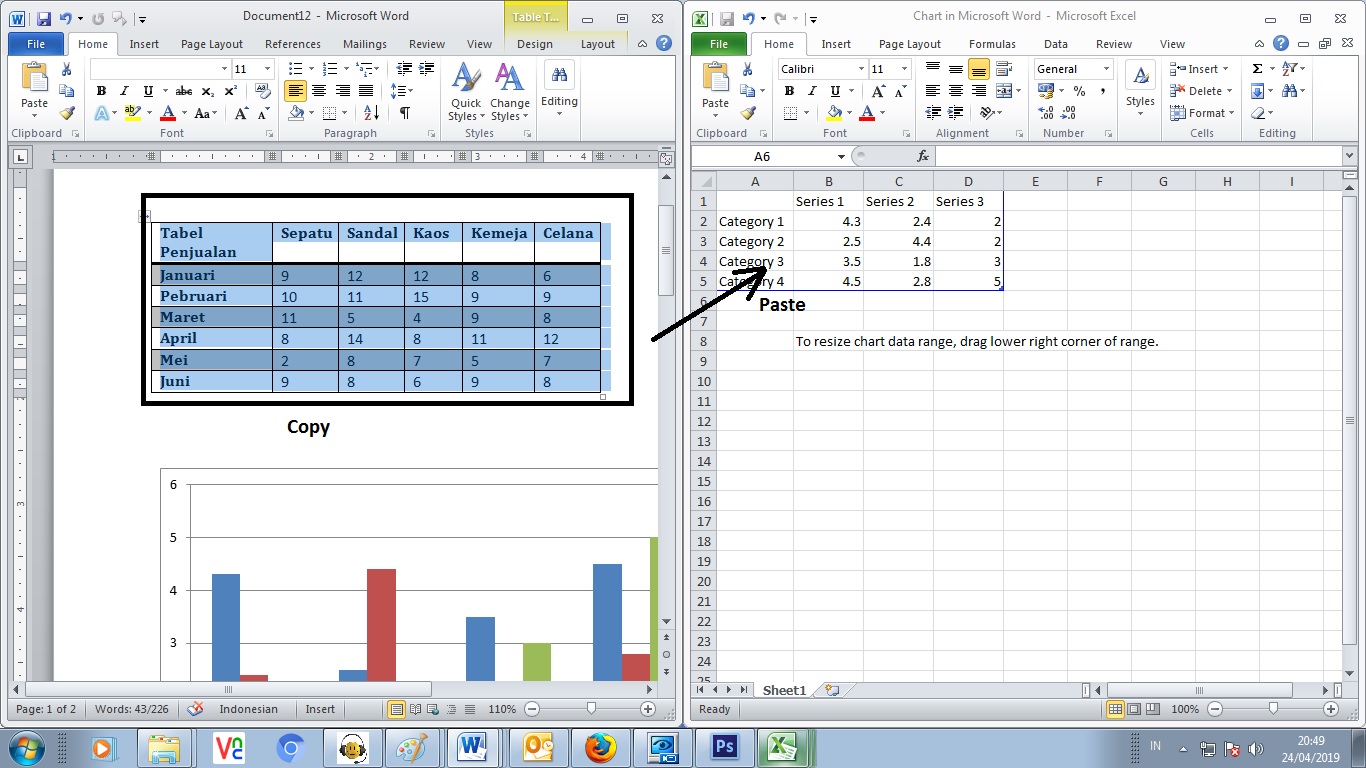Open Windows Start menu
The width and height of the screenshot is (1366, 768).
(x=28, y=748)
